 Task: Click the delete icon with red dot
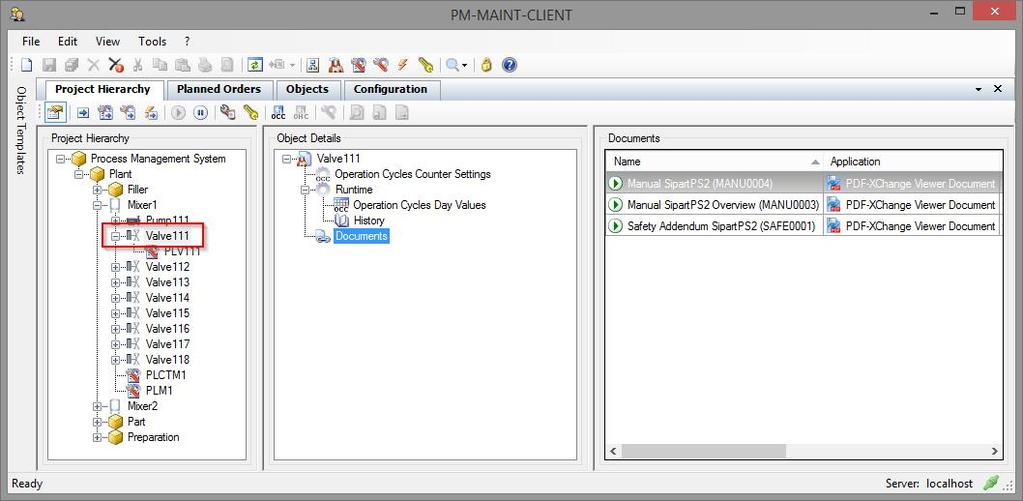(x=115, y=65)
